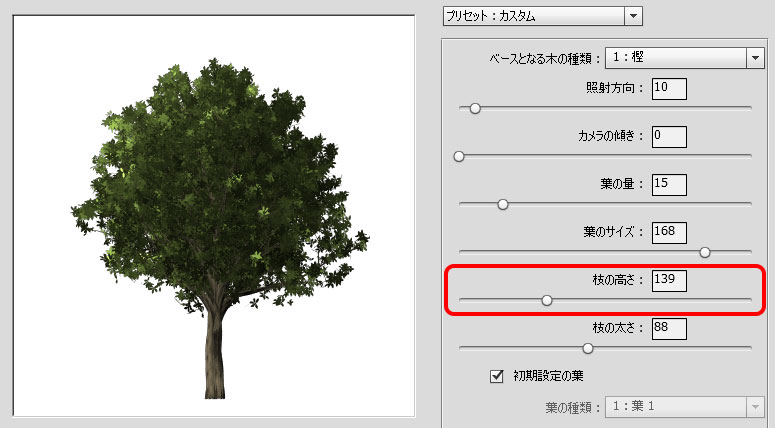Viewport: 775px width, 428px height.
Task: Click the preset dropdown arrow button
Action: (633, 16)
